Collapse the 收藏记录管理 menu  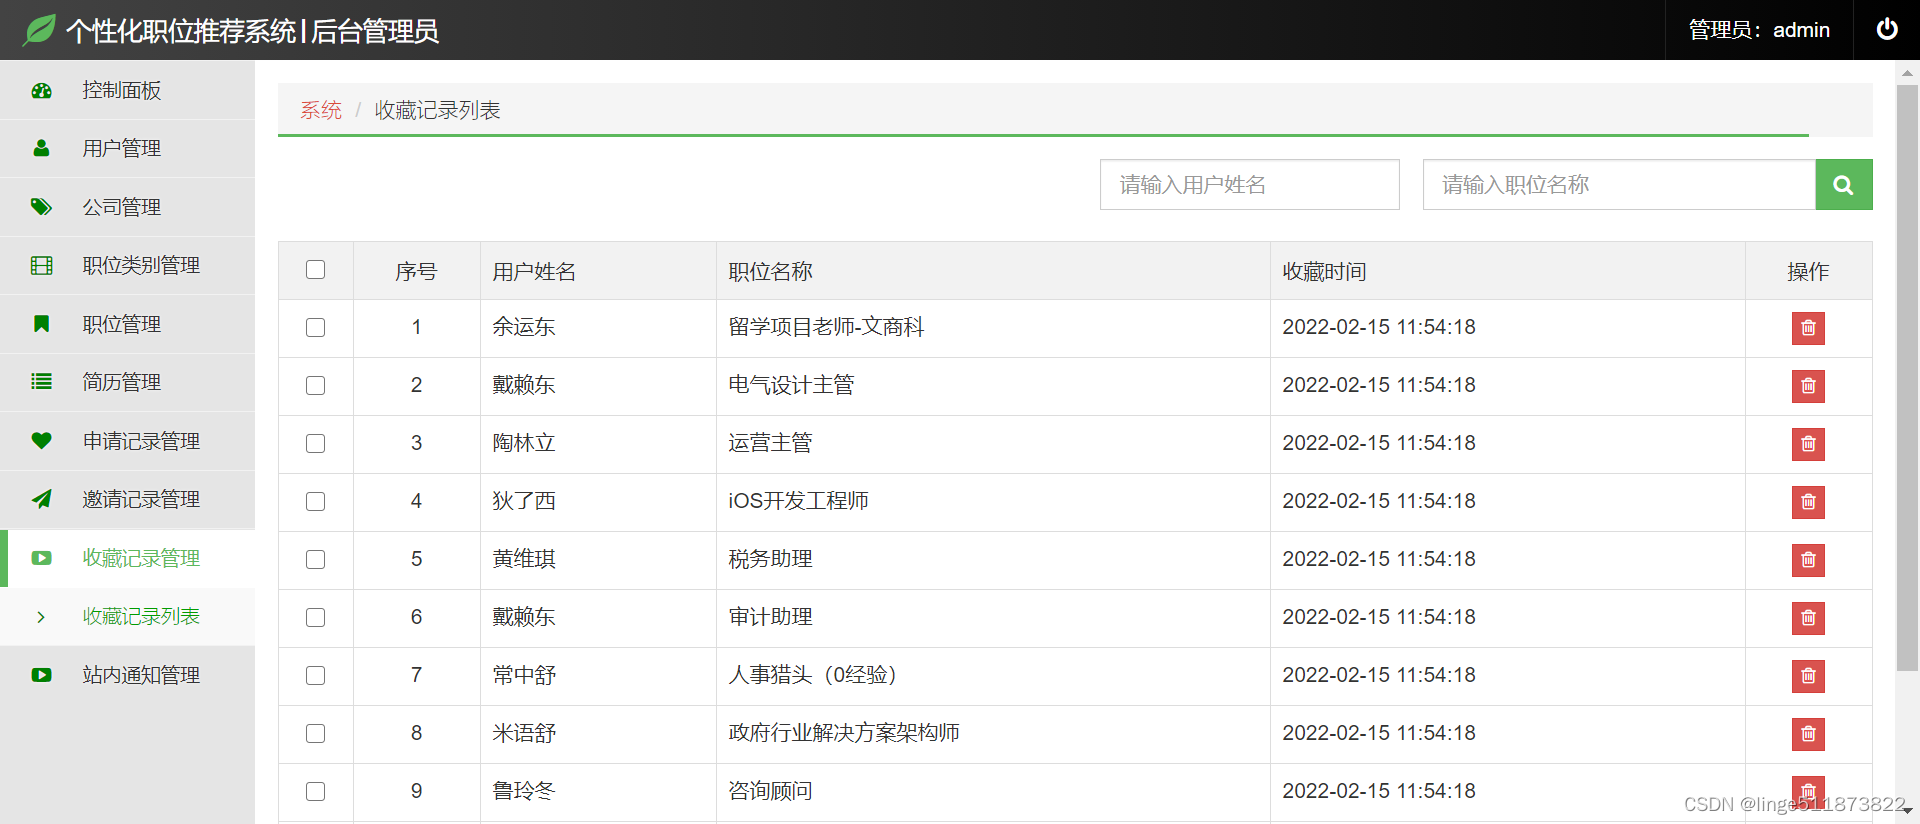pos(127,558)
